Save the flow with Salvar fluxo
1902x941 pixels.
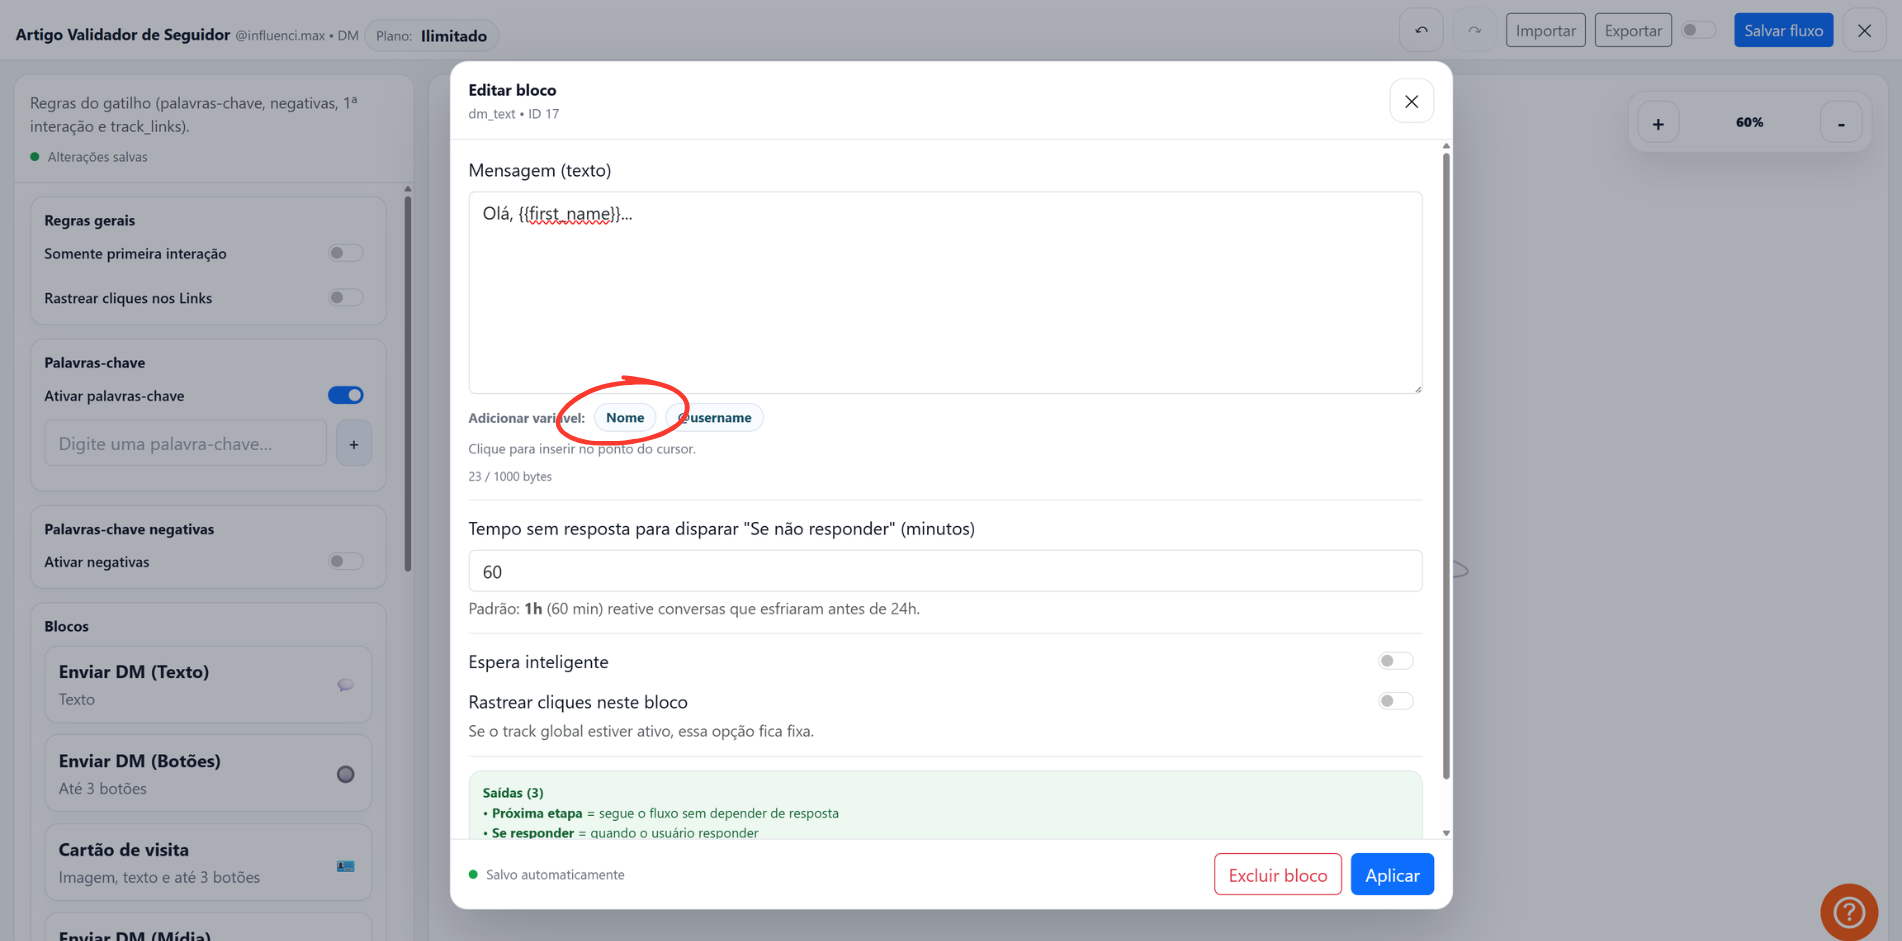click(x=1783, y=30)
